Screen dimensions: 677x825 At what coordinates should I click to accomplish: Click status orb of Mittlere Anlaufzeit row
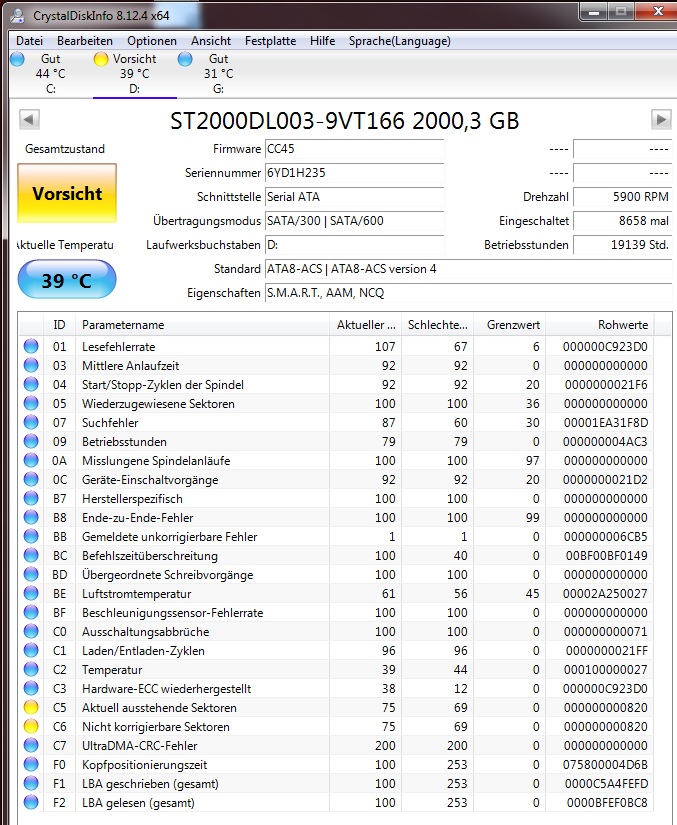point(31,365)
